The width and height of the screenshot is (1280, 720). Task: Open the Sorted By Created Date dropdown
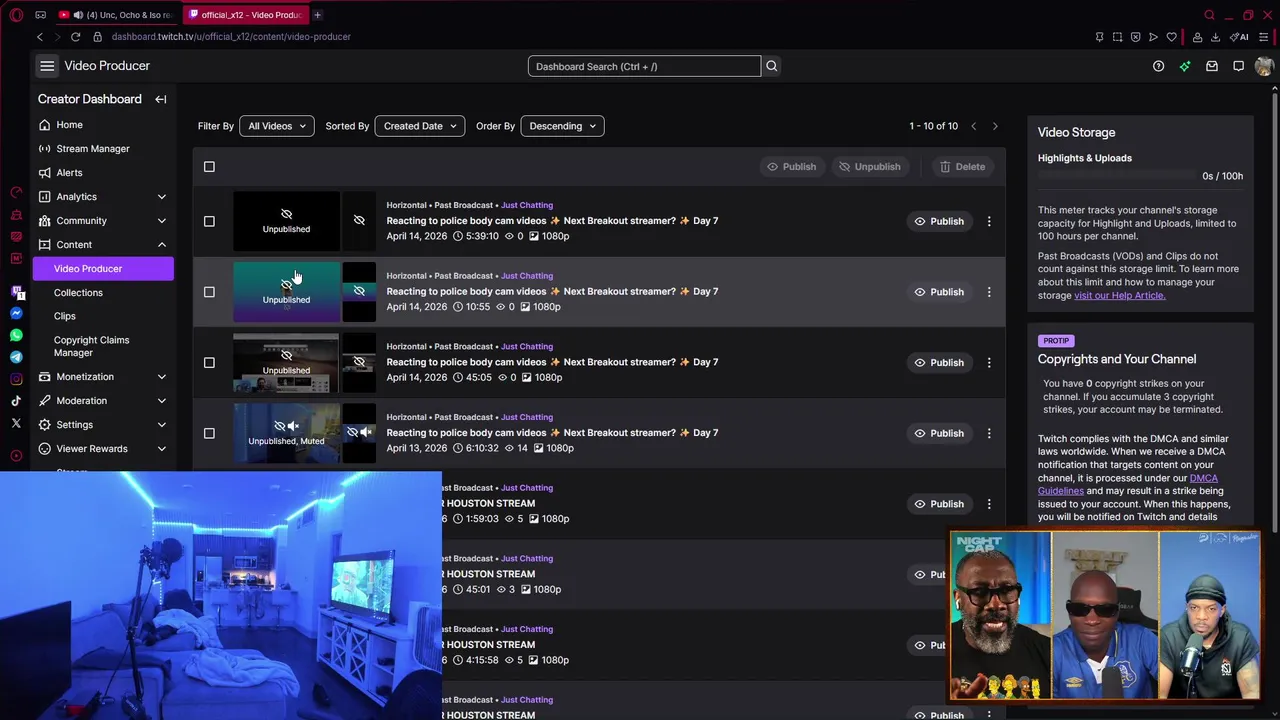click(419, 126)
